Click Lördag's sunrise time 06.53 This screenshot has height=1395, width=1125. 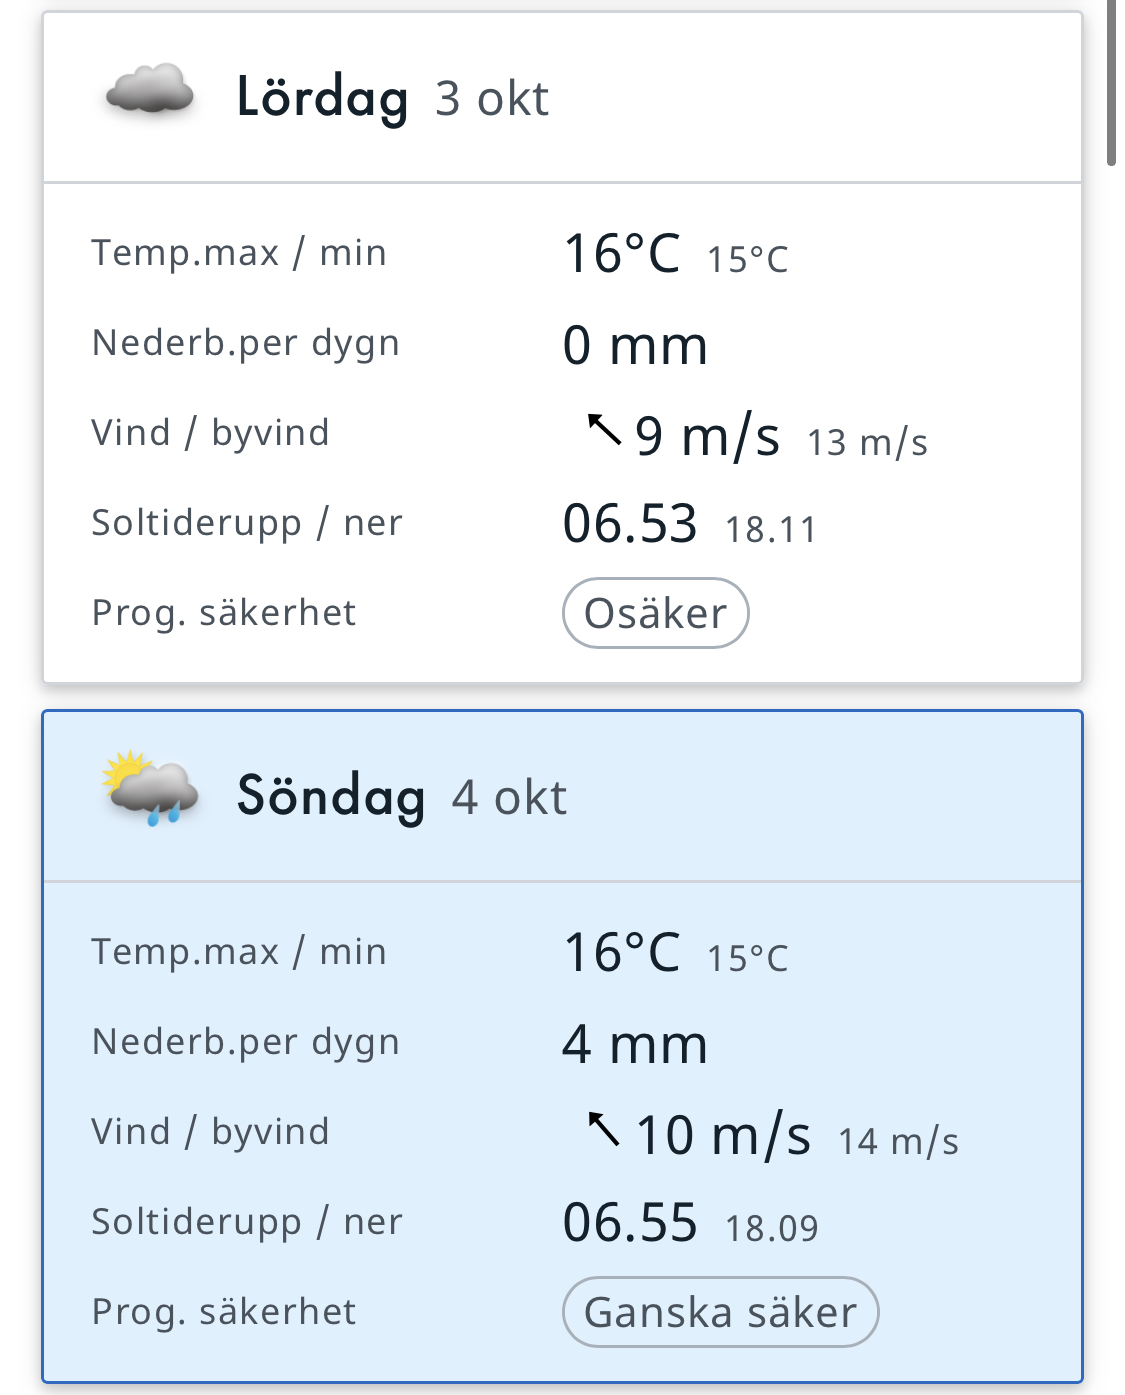(x=629, y=524)
